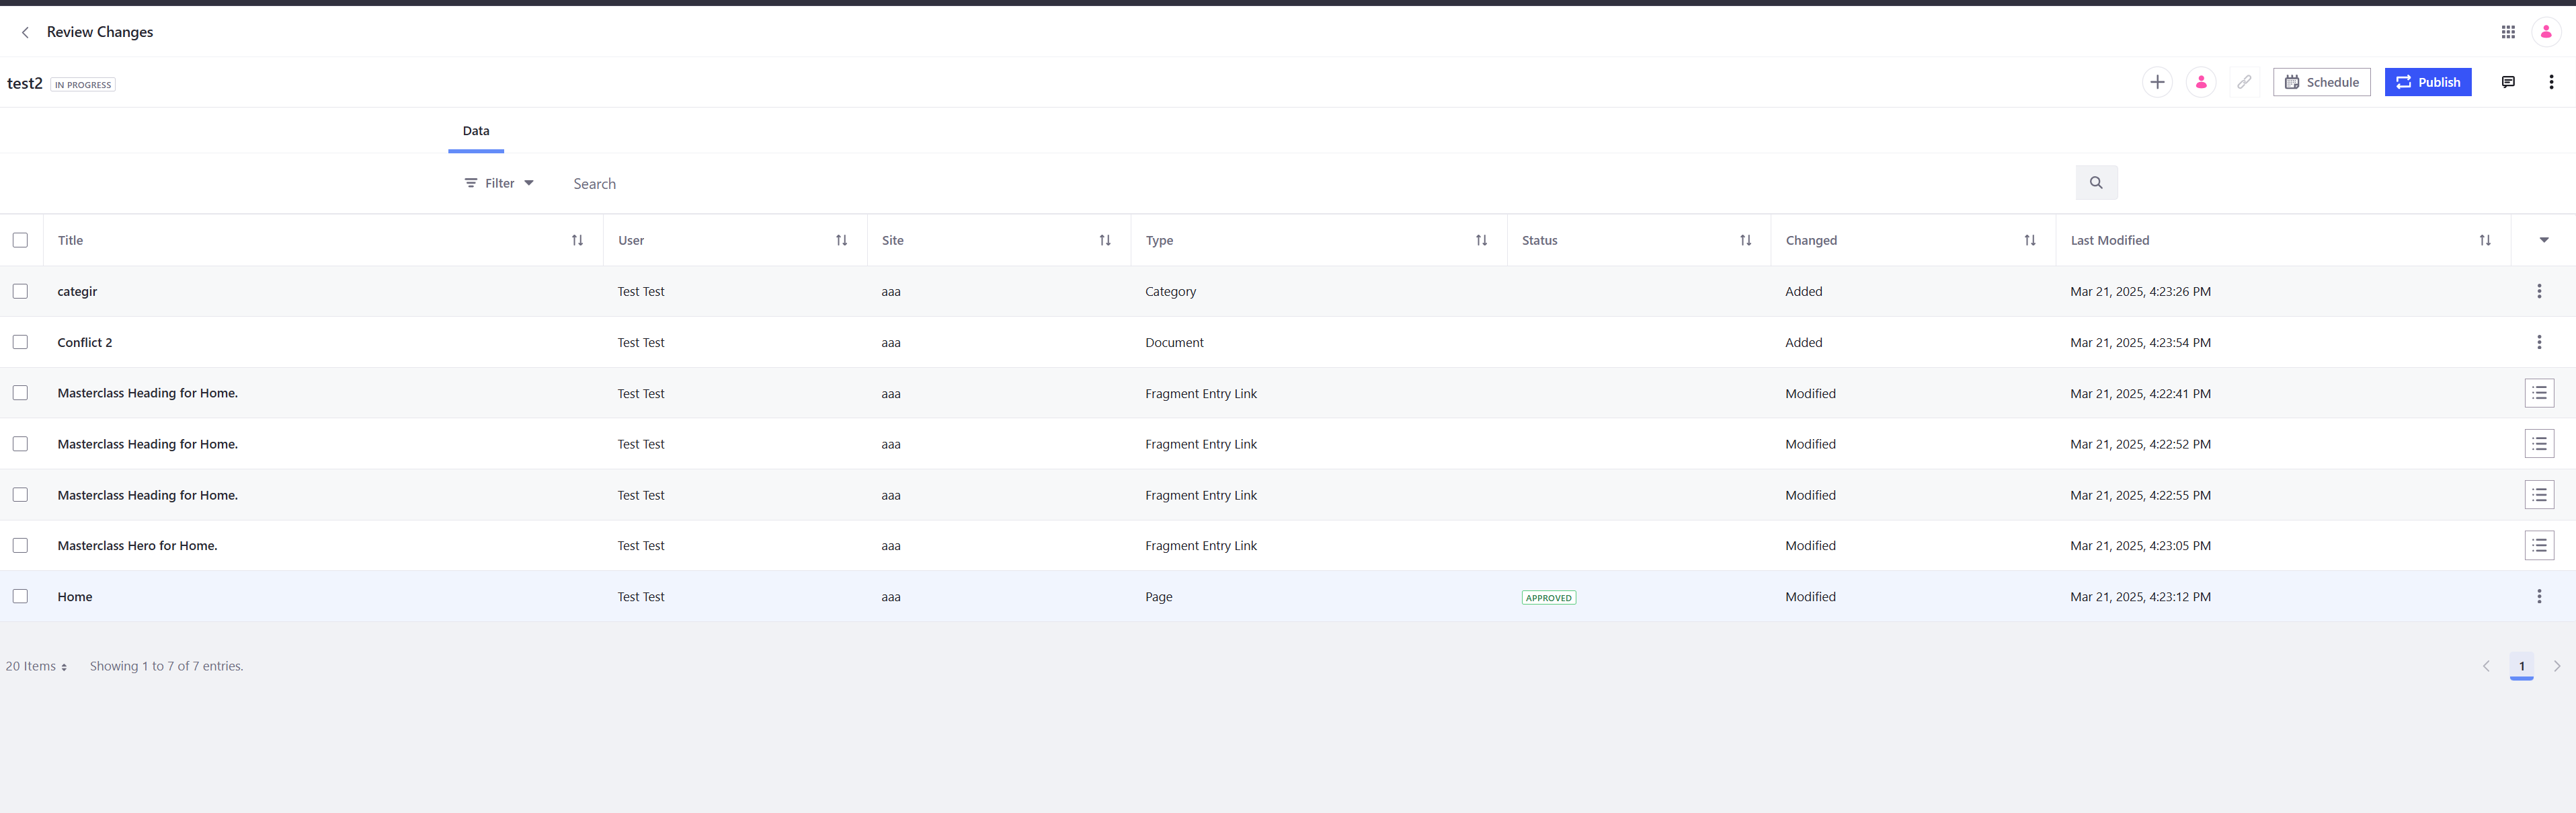Select page 1 in pagination
Screen dimensions: 2576x813
pos(2521,666)
